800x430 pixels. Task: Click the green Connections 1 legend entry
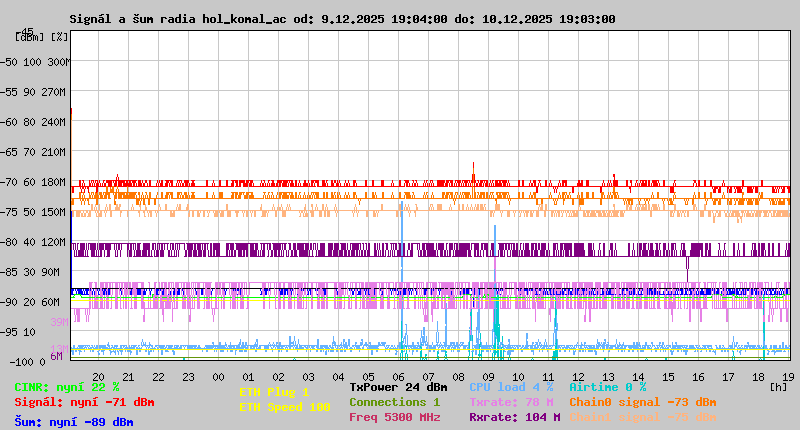point(394,402)
